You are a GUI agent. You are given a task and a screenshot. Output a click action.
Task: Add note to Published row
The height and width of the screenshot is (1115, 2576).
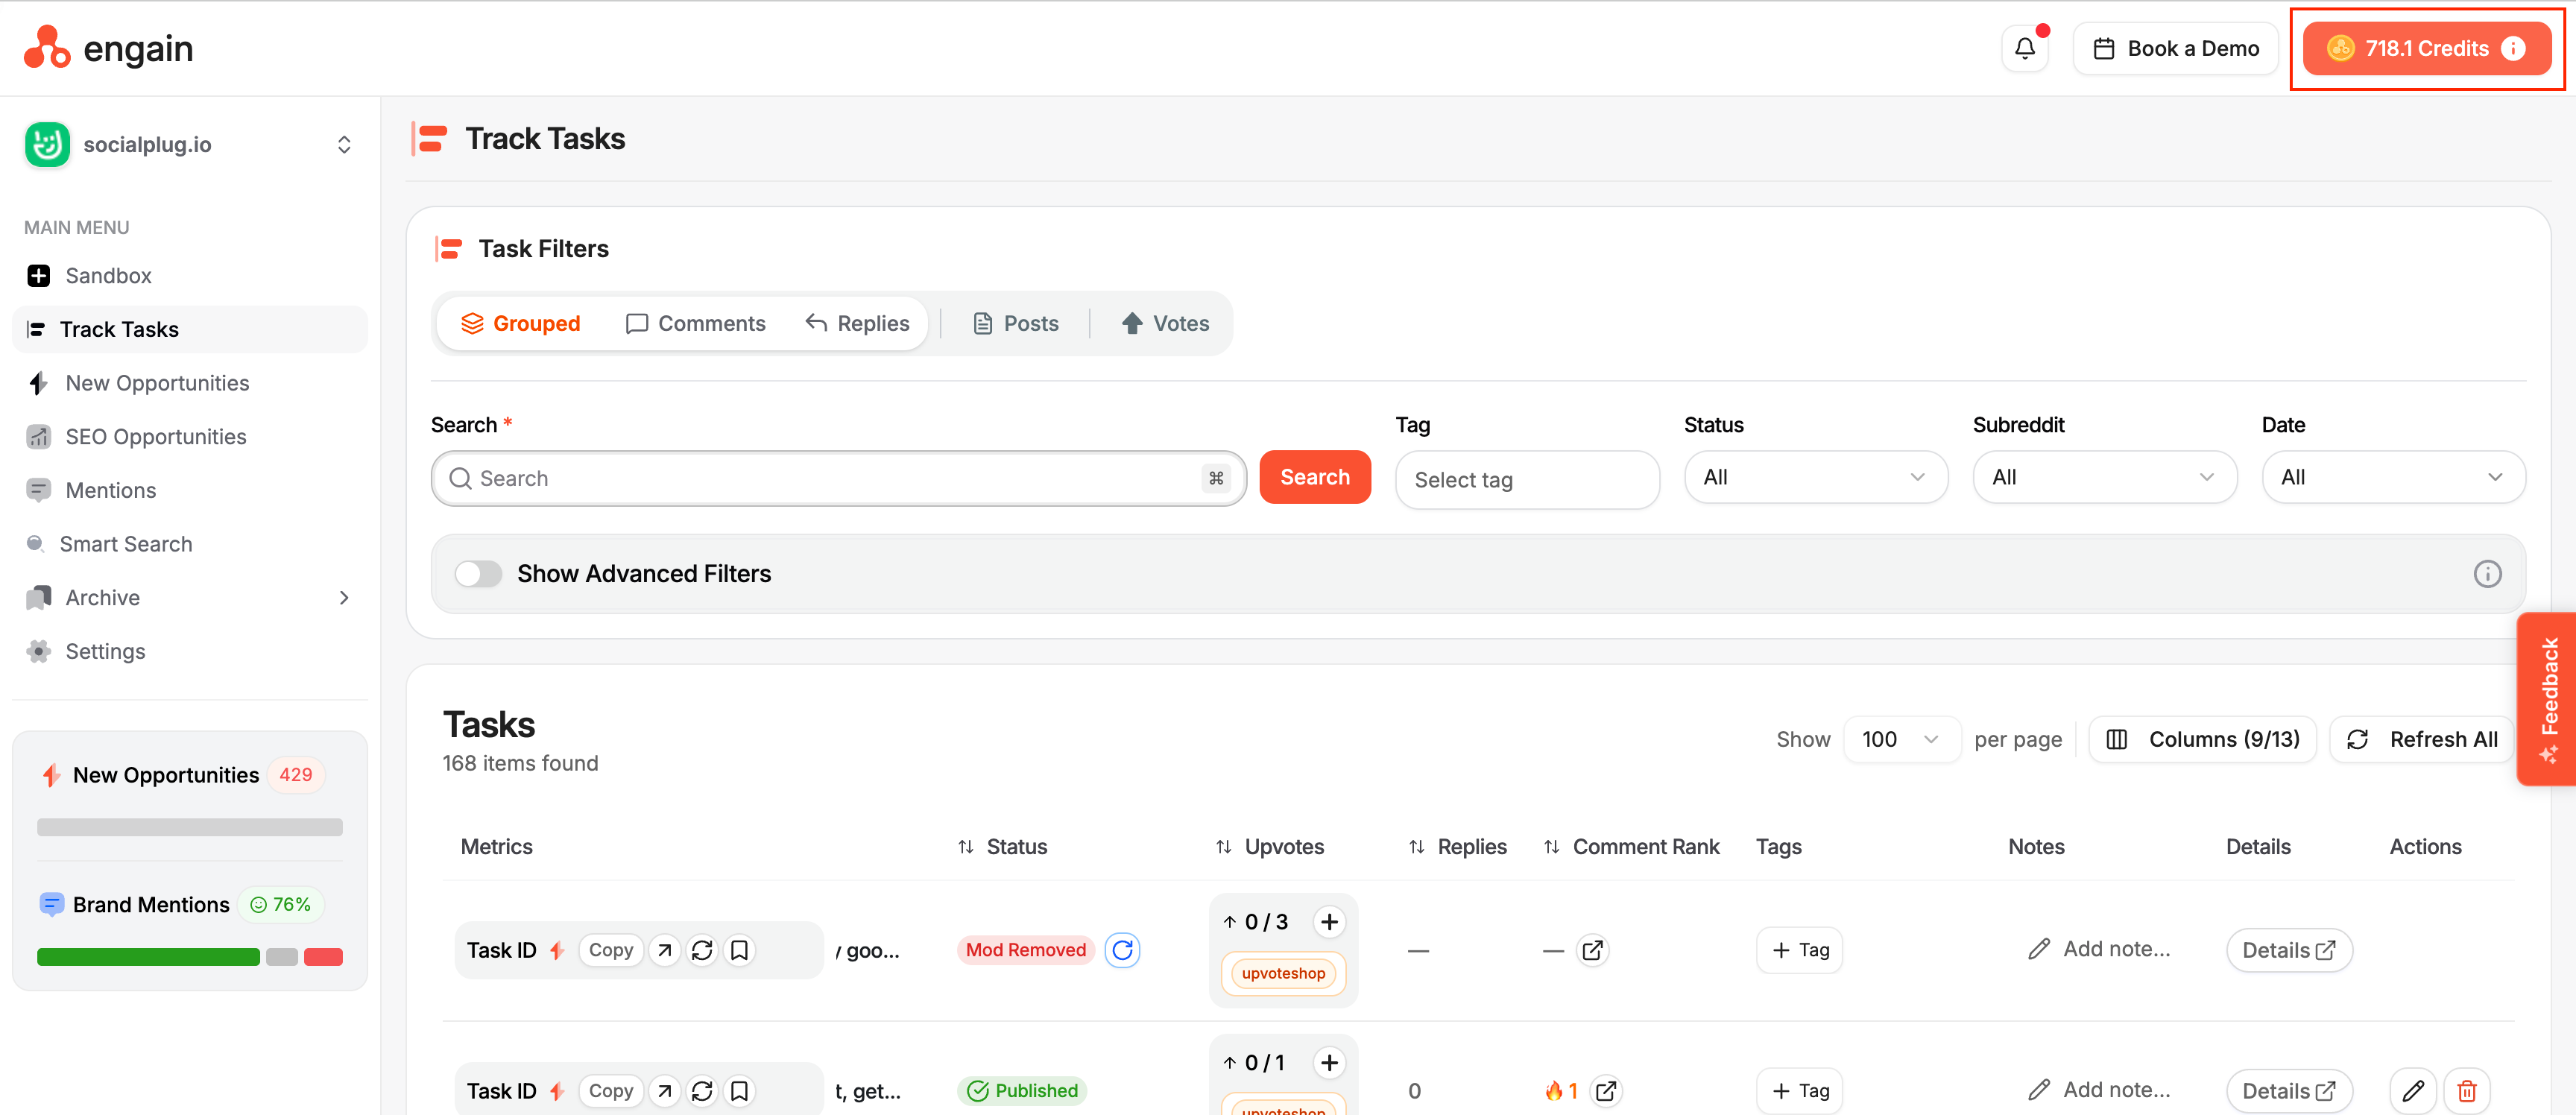coord(2098,1089)
